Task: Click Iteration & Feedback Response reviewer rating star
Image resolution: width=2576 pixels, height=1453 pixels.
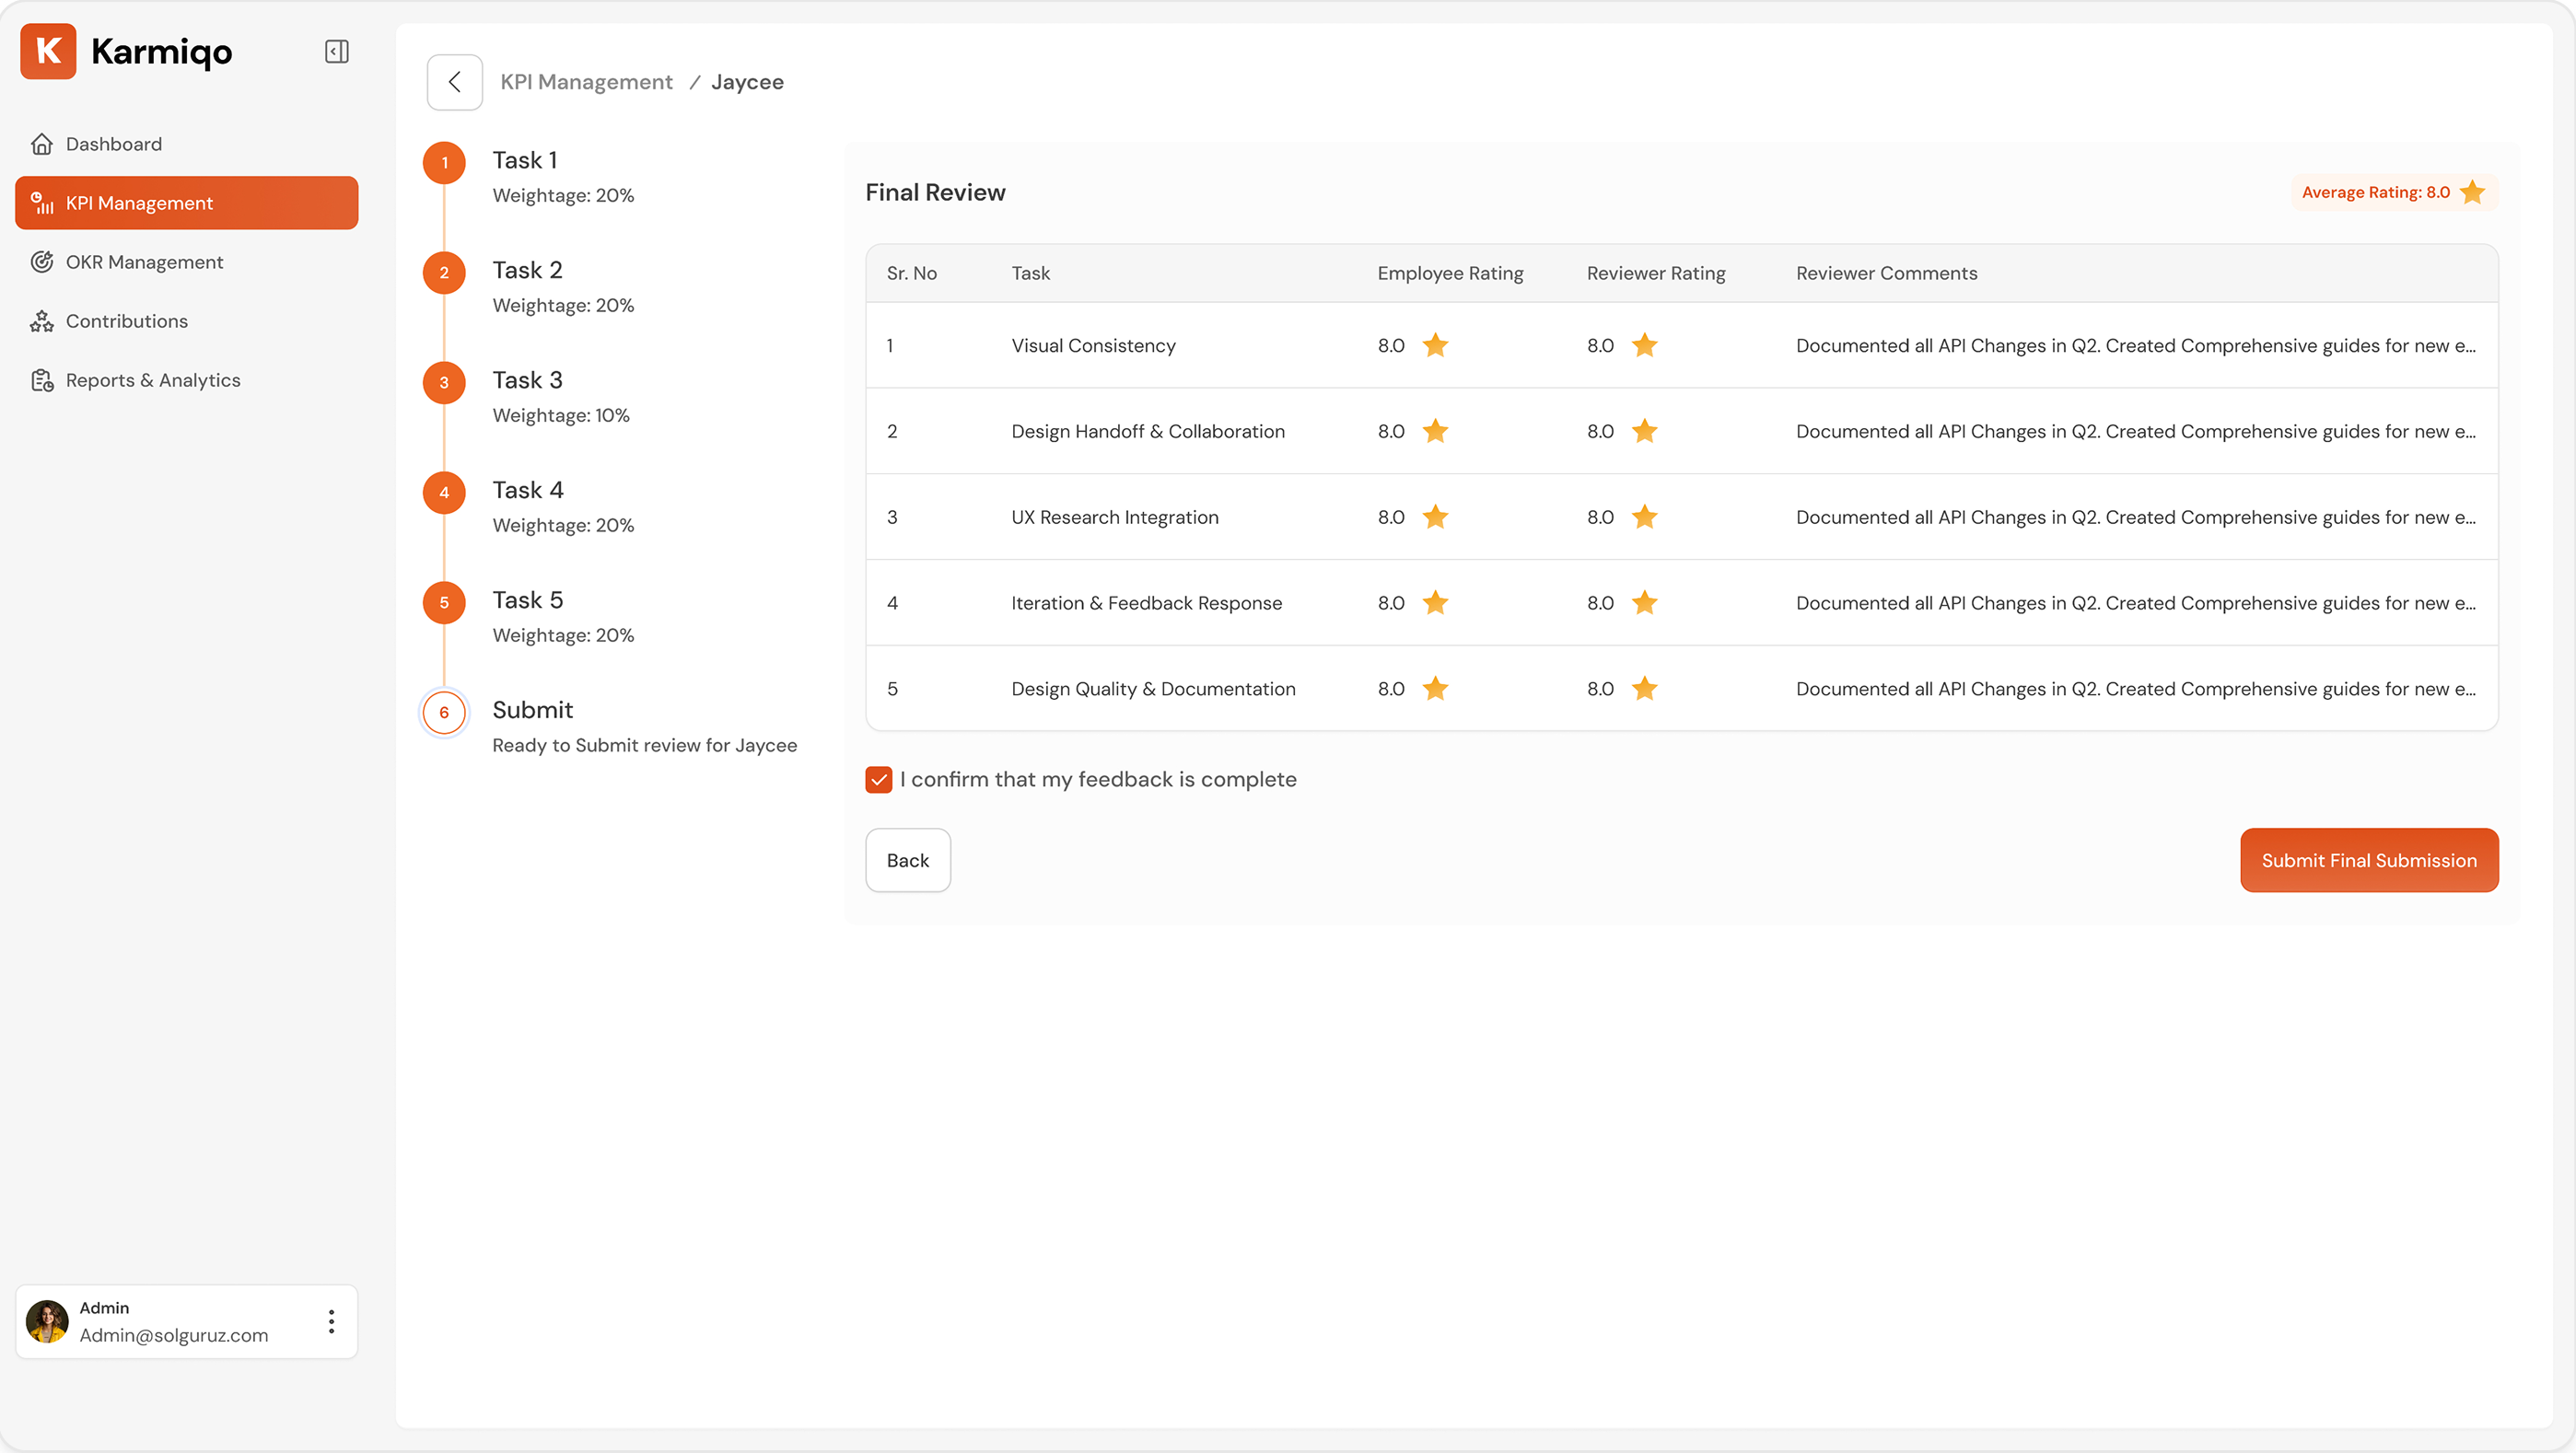Action: (x=1644, y=603)
